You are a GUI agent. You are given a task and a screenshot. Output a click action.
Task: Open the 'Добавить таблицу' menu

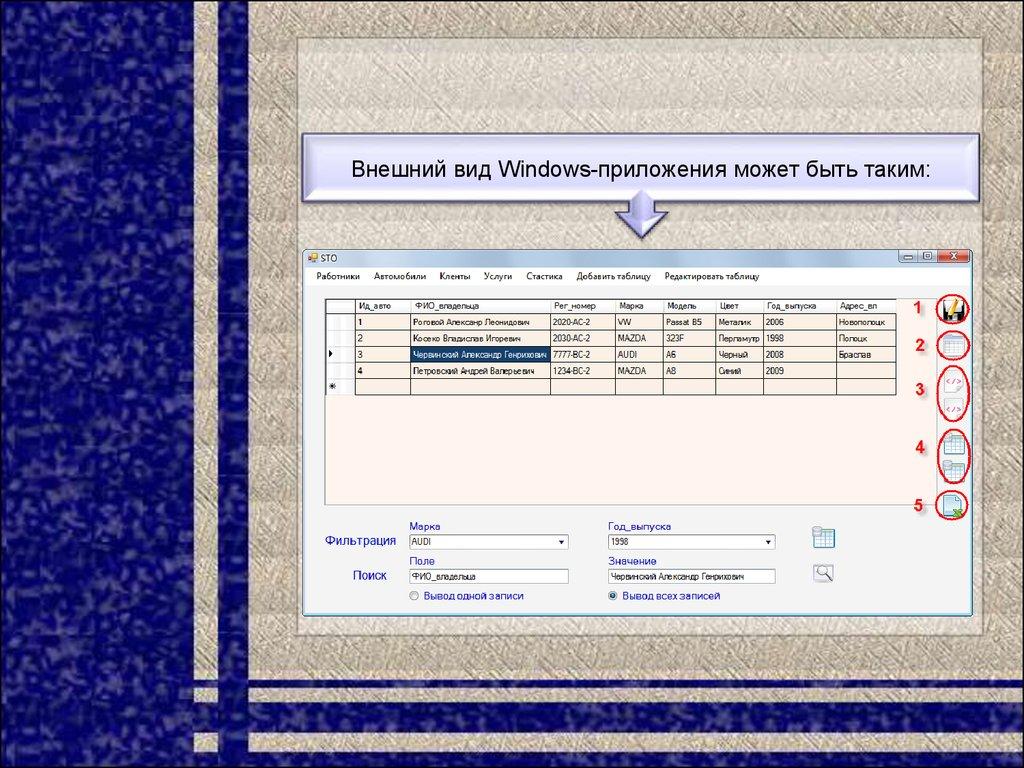613,276
